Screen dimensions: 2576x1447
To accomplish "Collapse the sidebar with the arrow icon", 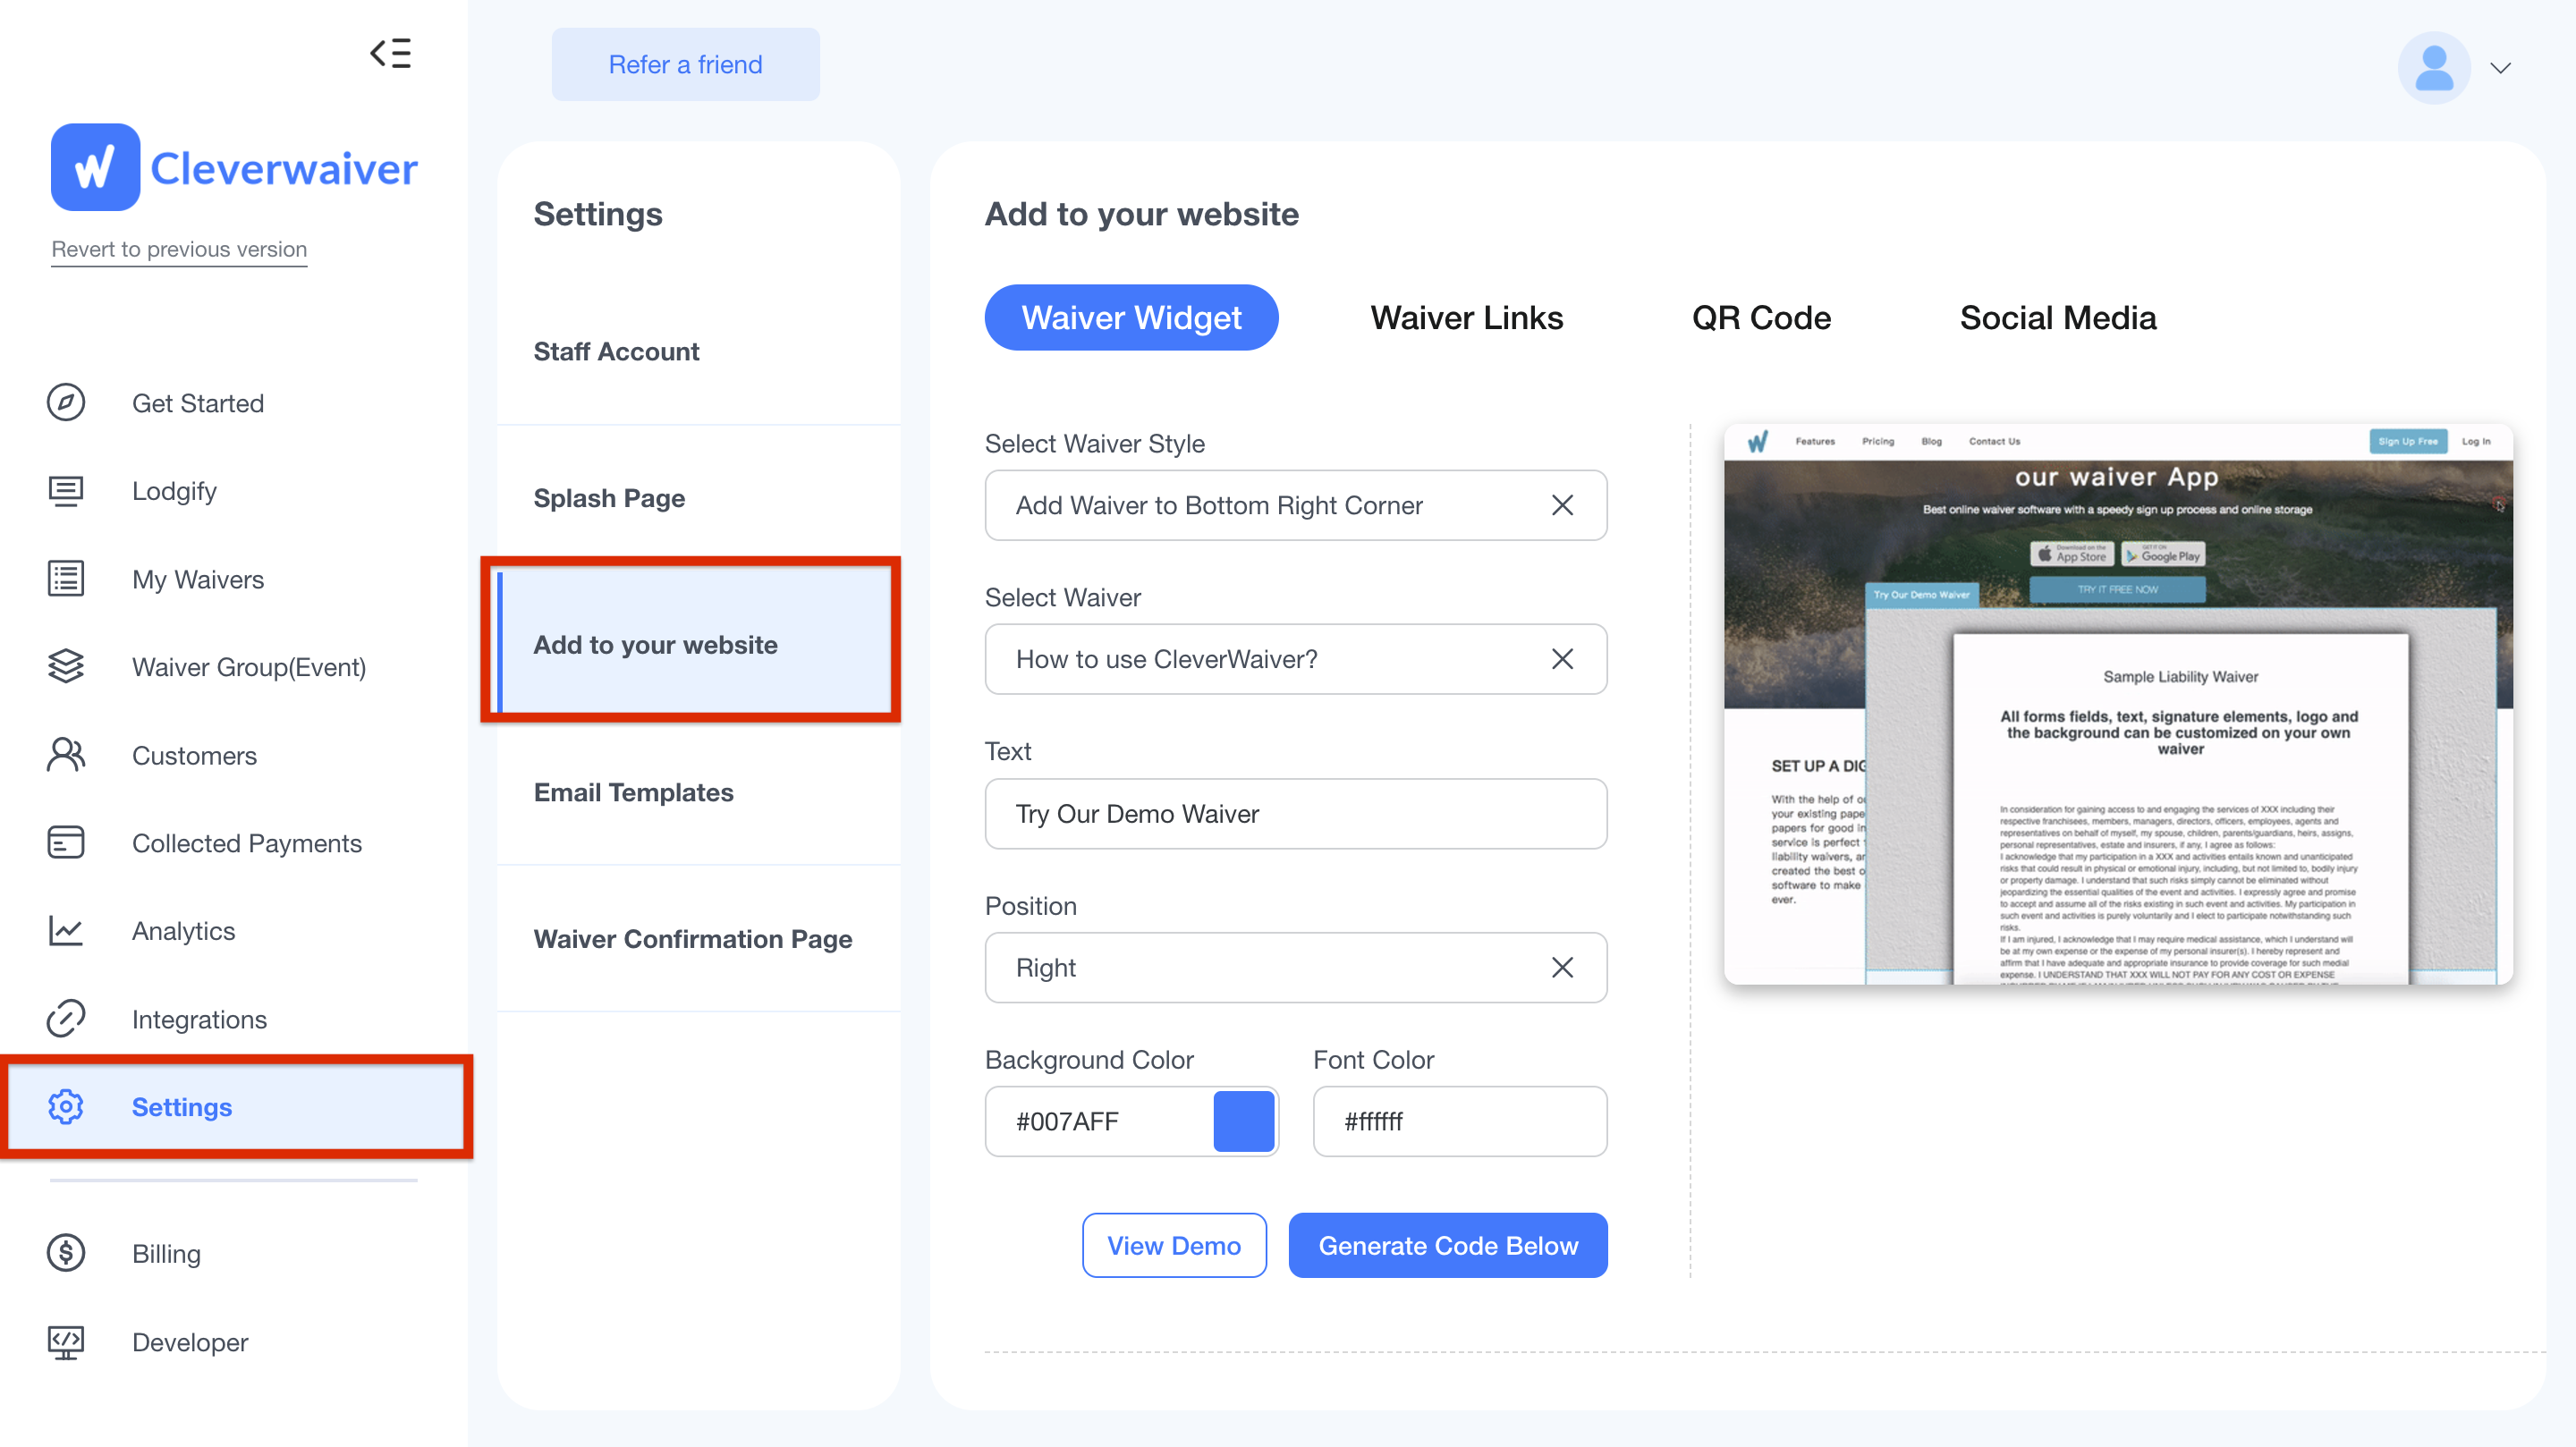I will click(x=390, y=52).
